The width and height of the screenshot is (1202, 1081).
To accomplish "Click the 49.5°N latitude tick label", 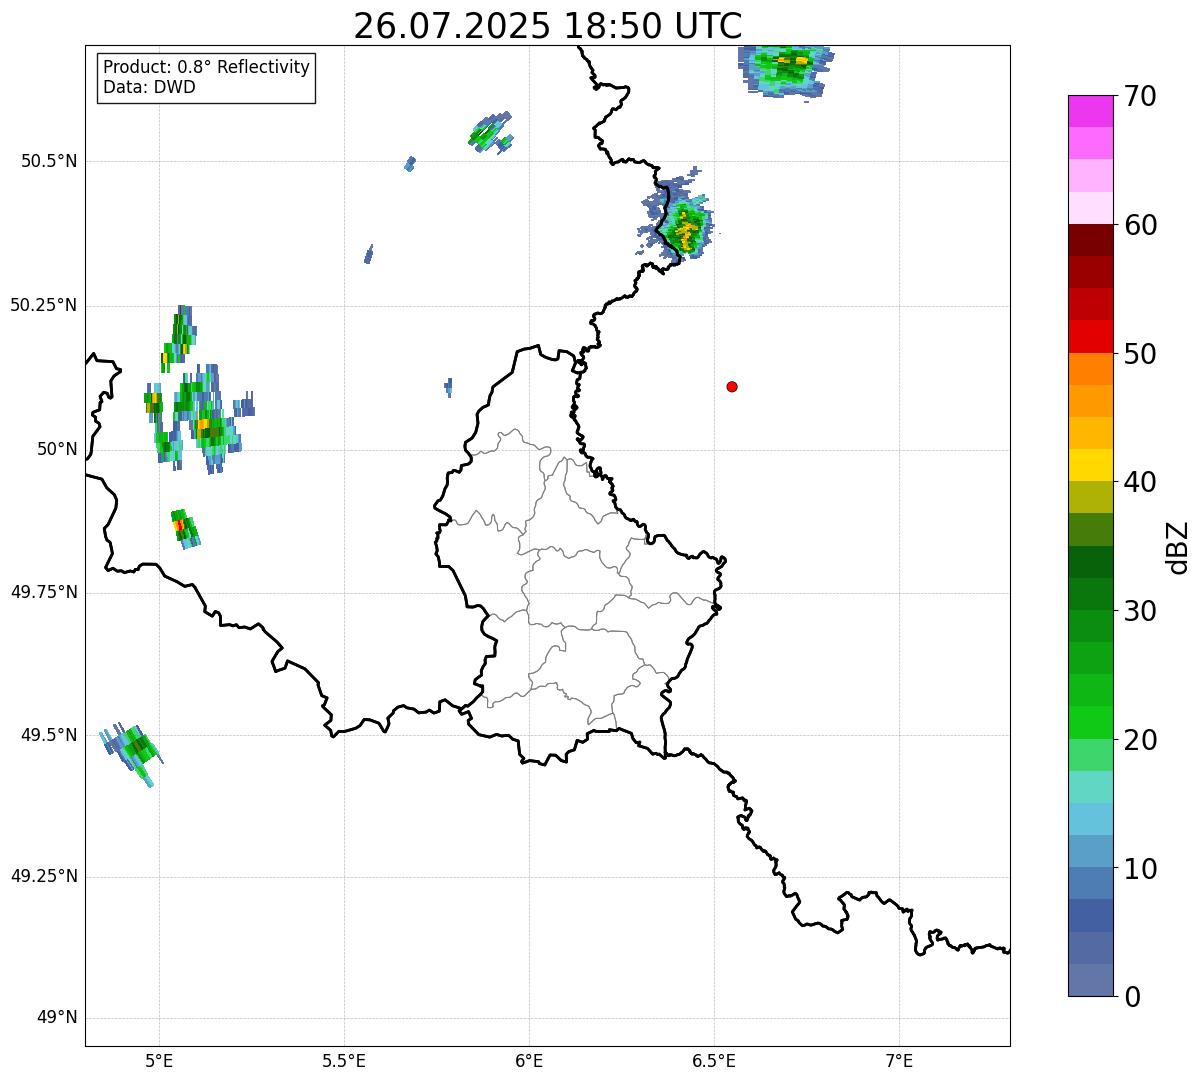I will pos(49,735).
